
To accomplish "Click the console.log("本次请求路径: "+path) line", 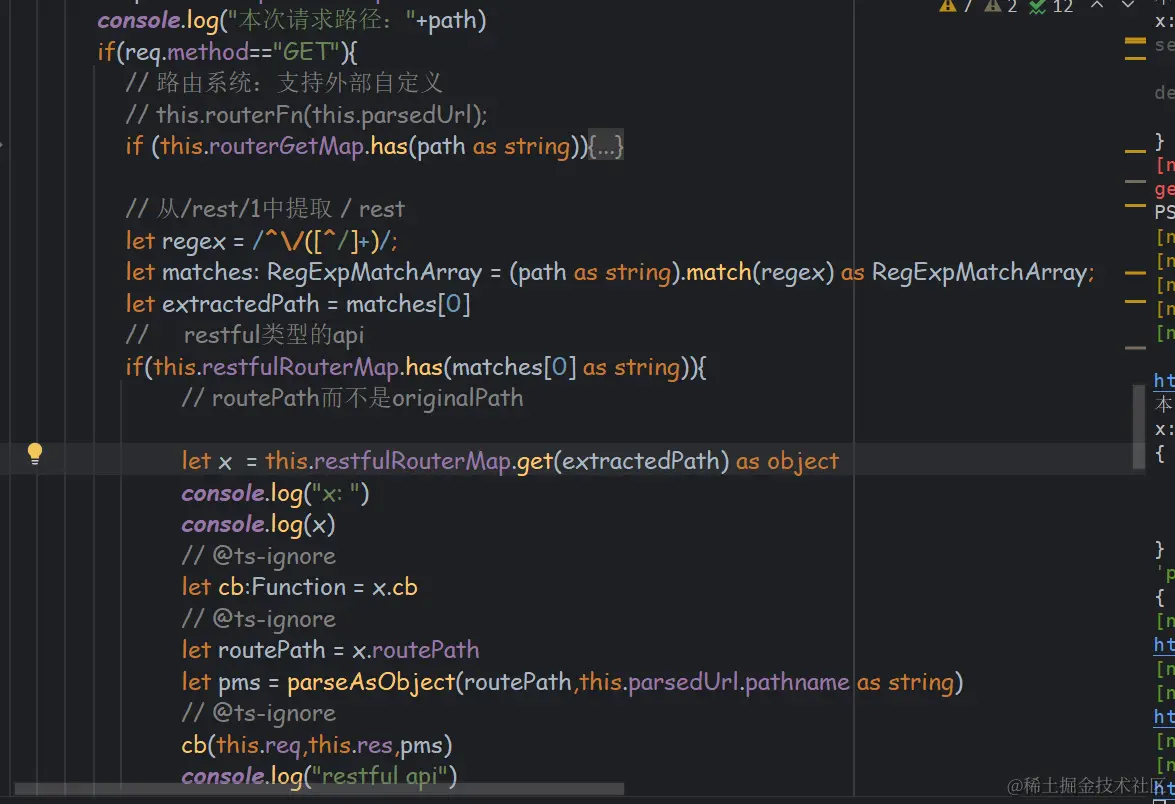I will pos(292,19).
